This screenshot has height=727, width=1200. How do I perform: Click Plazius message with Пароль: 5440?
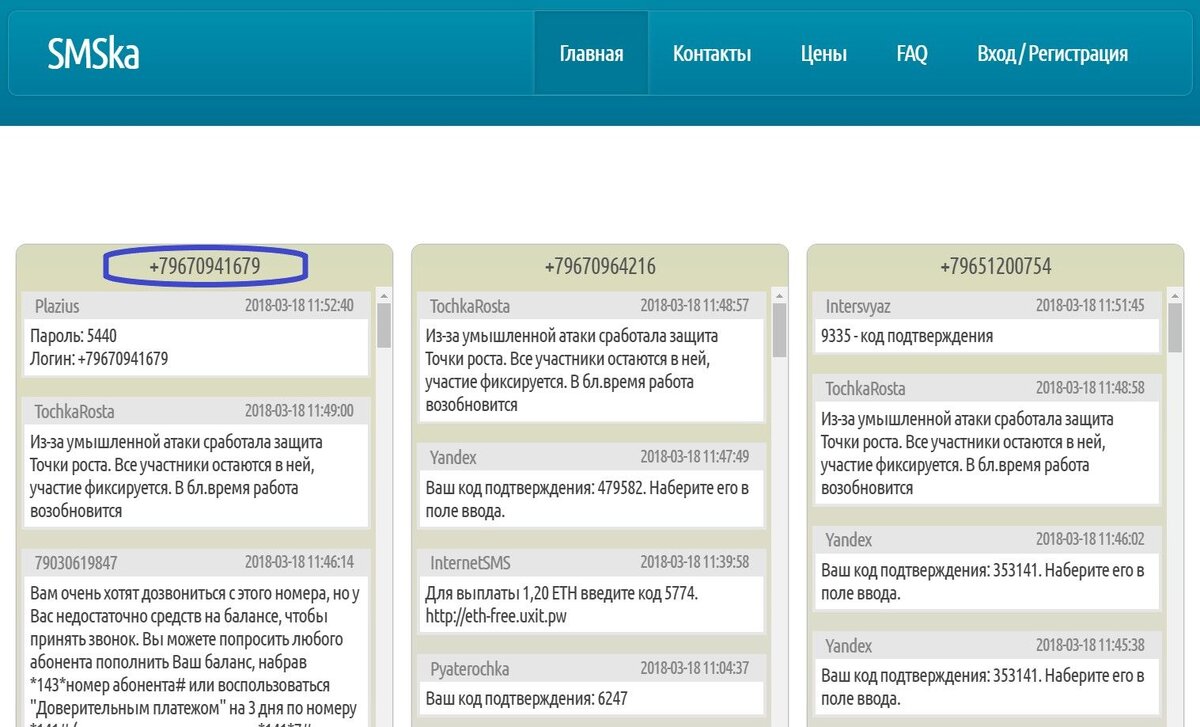[196, 347]
